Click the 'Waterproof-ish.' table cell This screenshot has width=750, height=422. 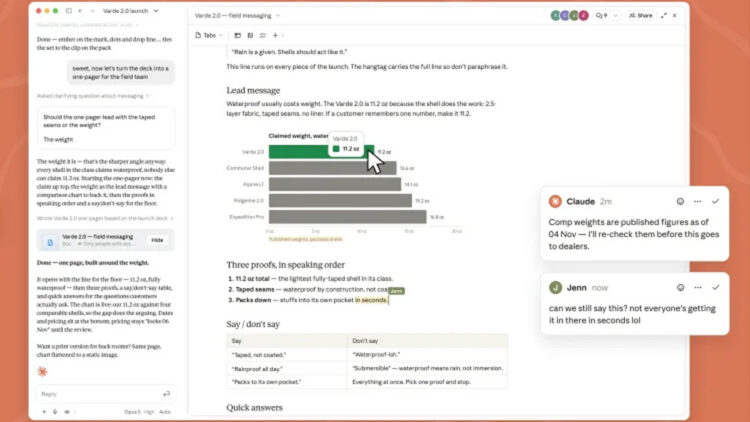point(427,355)
